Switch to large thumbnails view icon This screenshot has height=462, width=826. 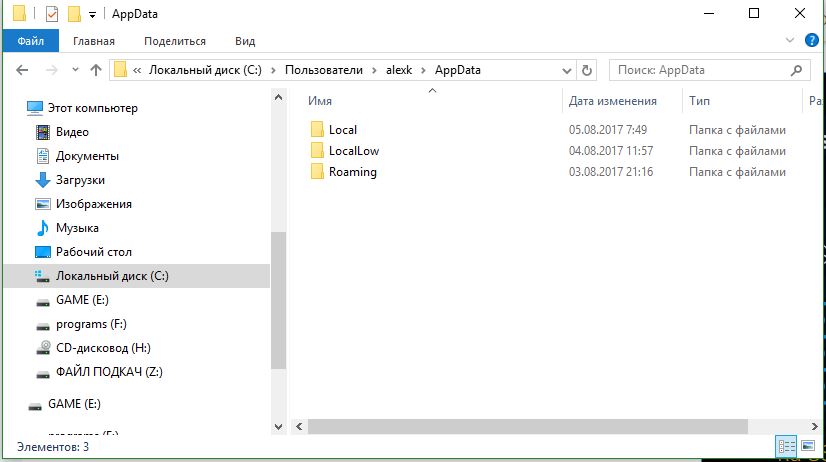tap(808, 446)
